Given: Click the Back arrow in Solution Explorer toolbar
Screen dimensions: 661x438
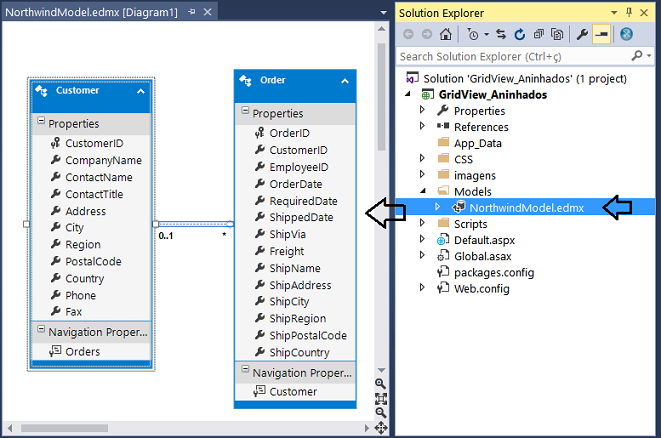Looking at the screenshot, I should [408, 34].
